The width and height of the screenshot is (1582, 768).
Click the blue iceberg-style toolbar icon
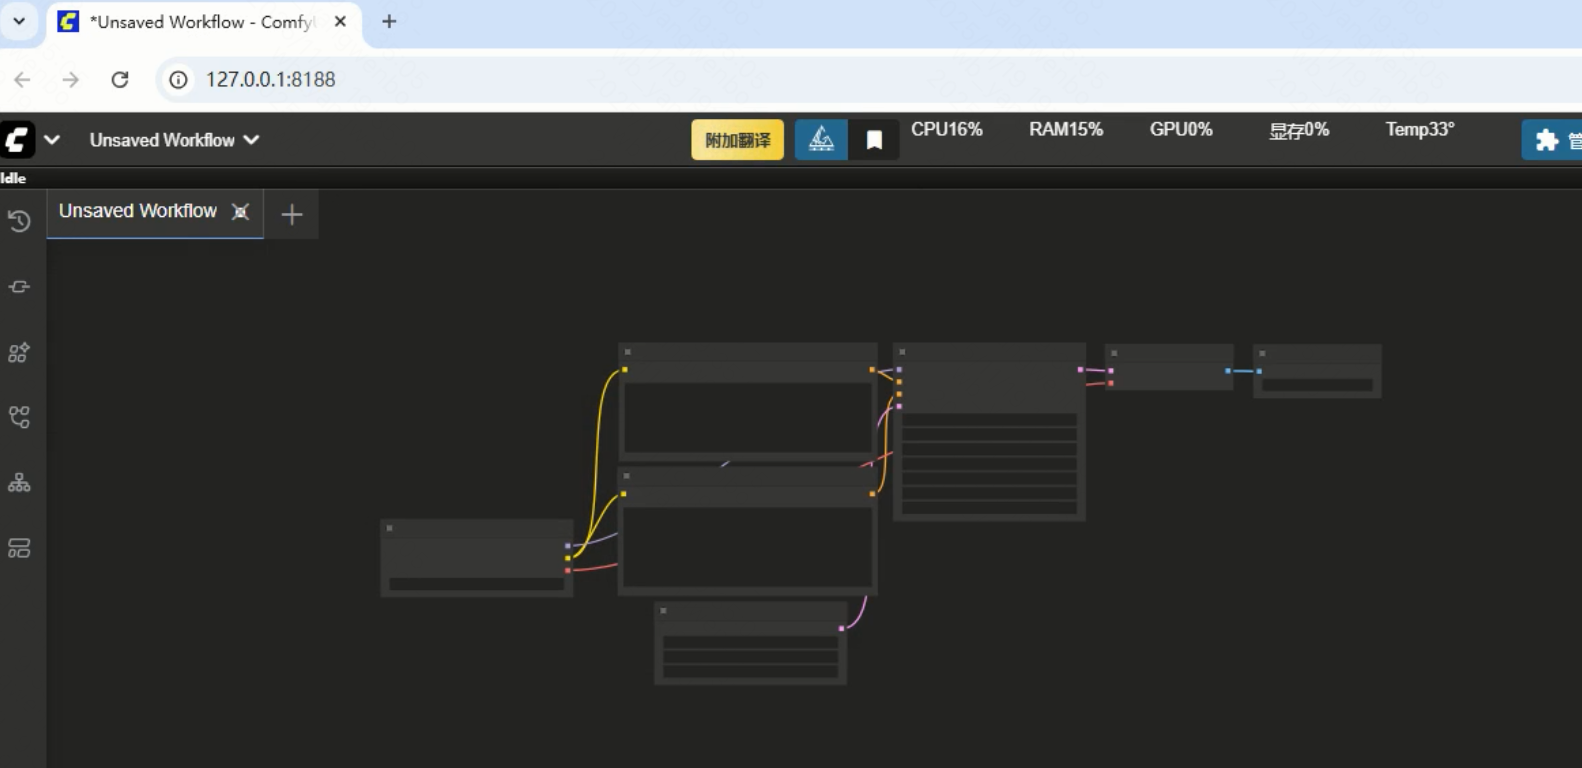tap(821, 140)
